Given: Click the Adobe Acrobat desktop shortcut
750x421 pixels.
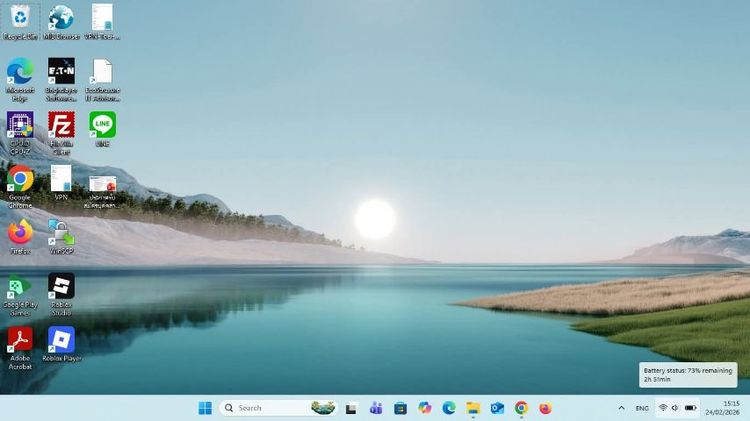Looking at the screenshot, I should (x=20, y=341).
